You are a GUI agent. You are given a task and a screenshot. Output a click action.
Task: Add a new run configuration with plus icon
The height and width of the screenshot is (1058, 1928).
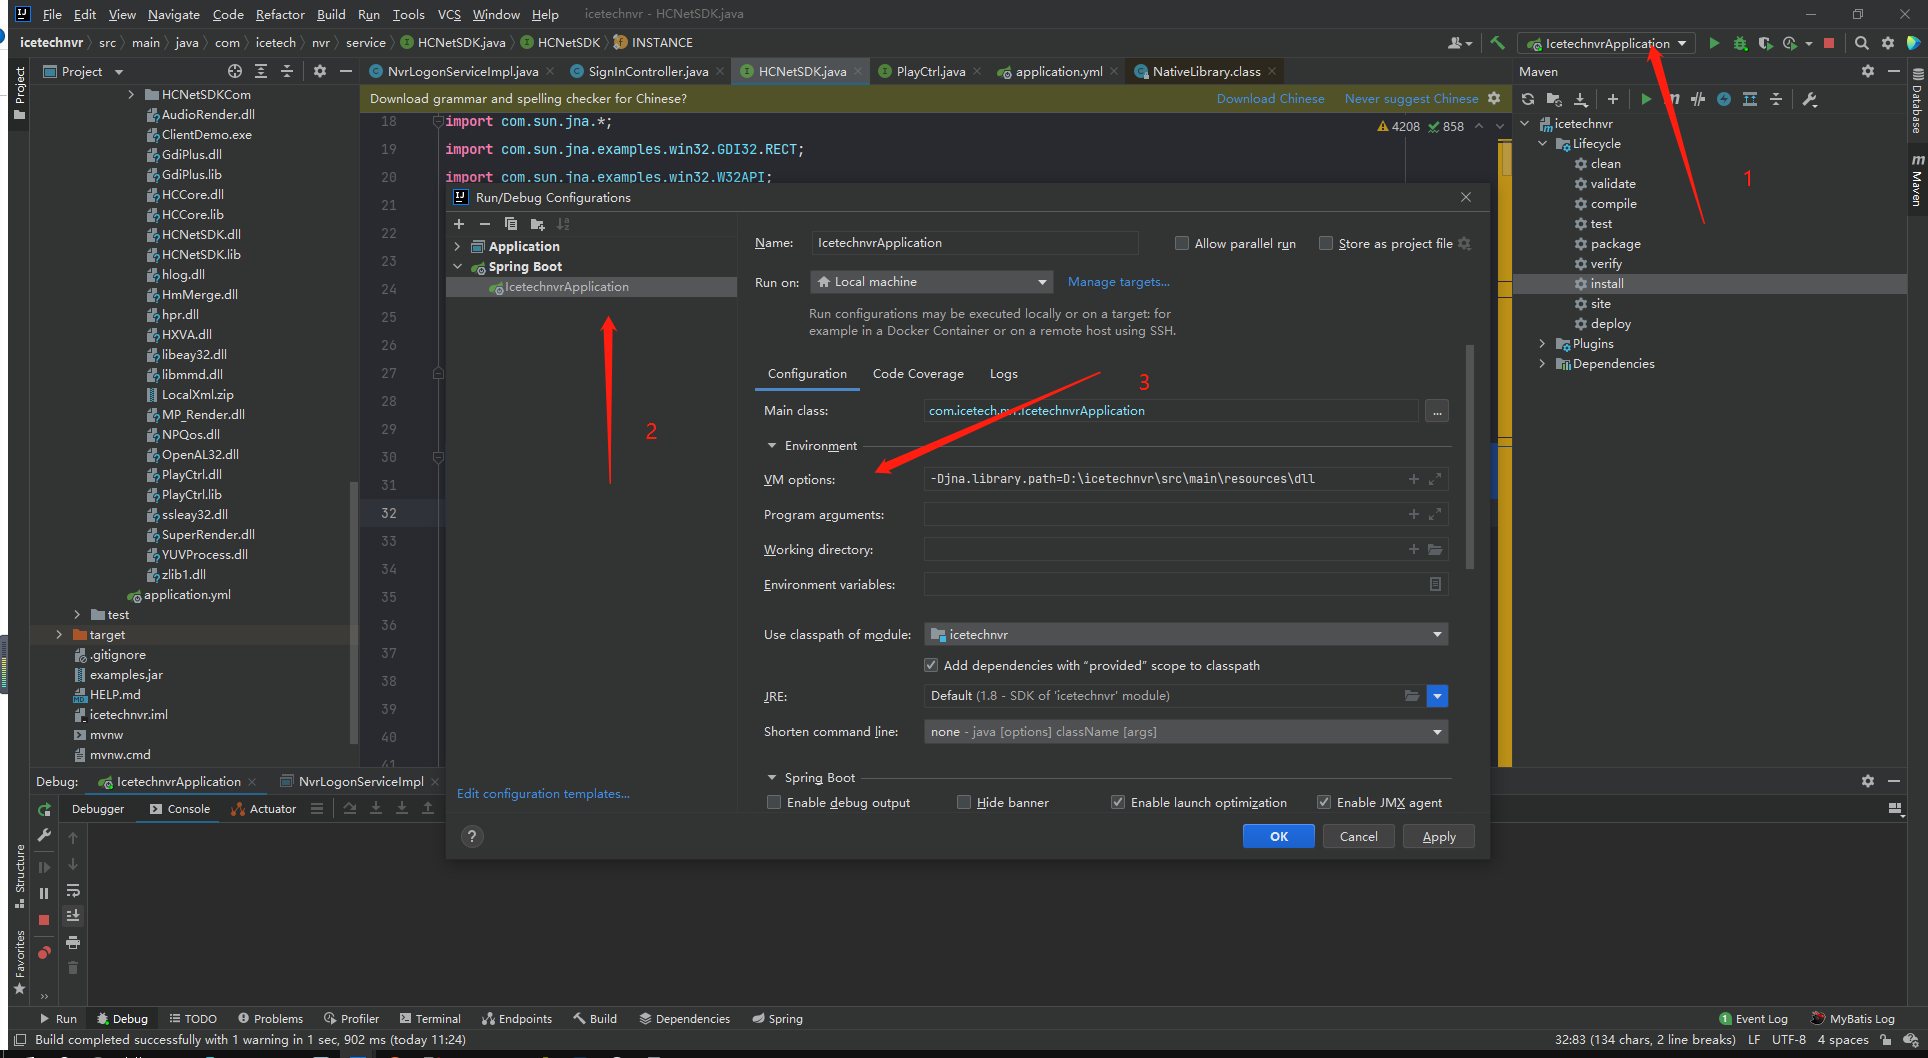[459, 224]
